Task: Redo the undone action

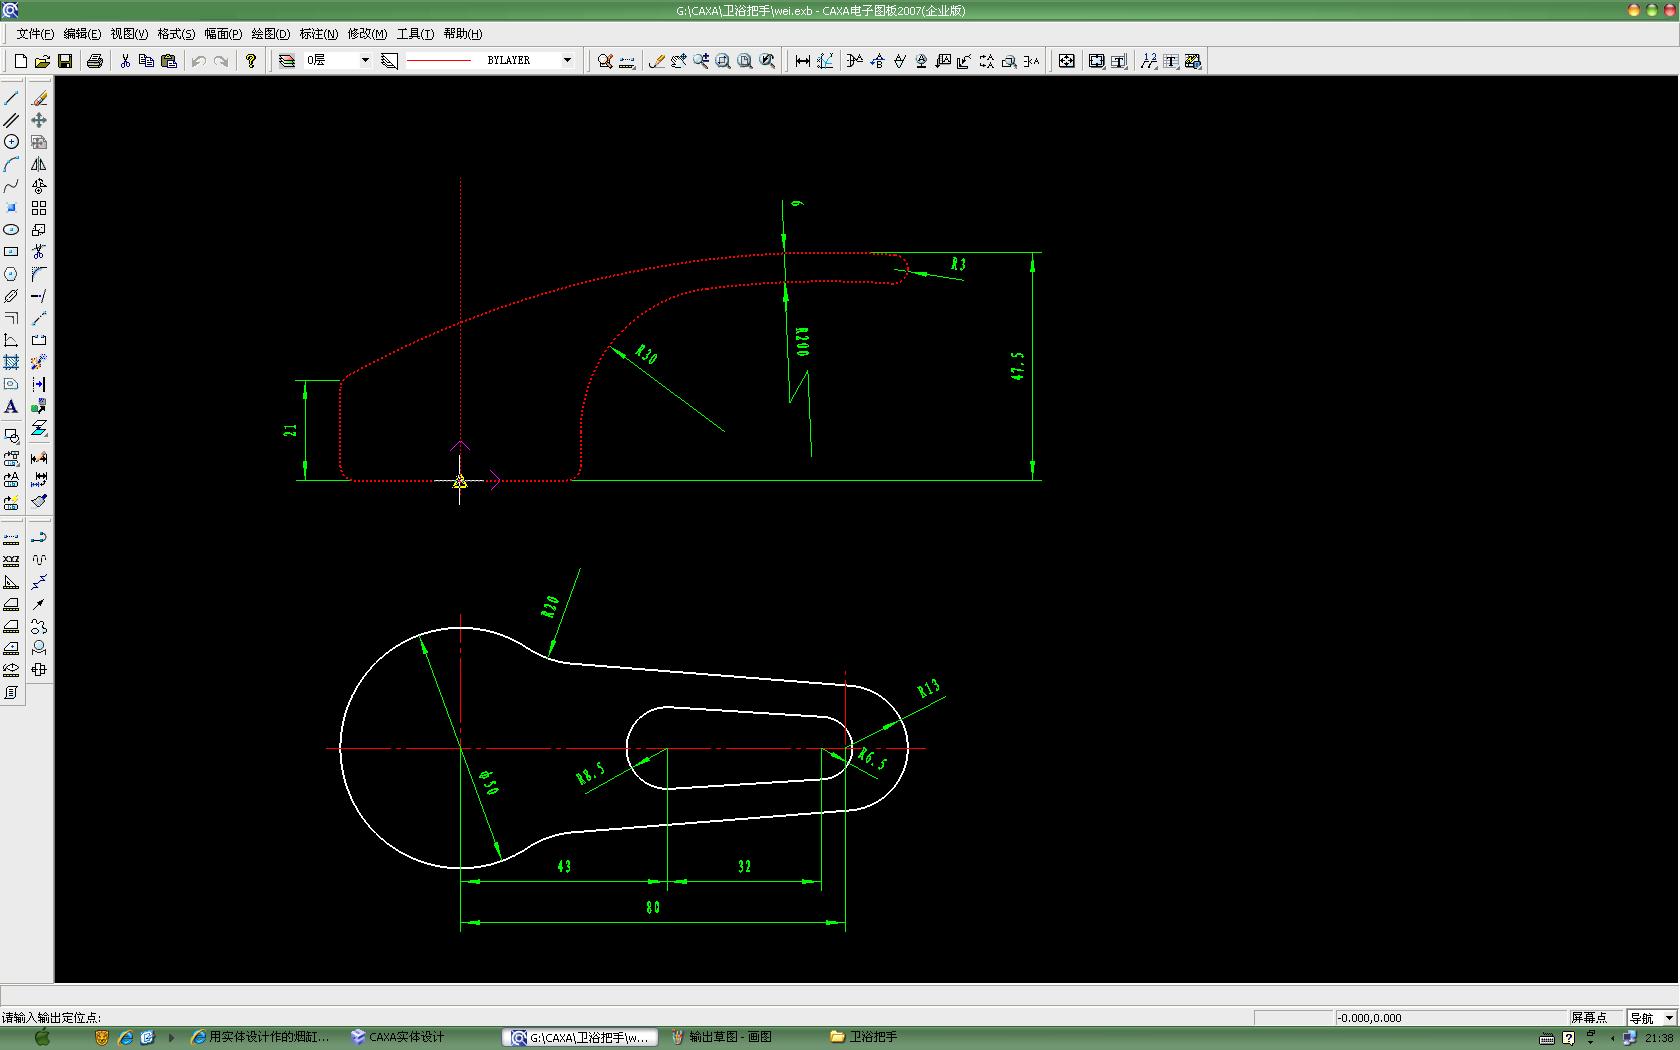Action: pos(221,61)
